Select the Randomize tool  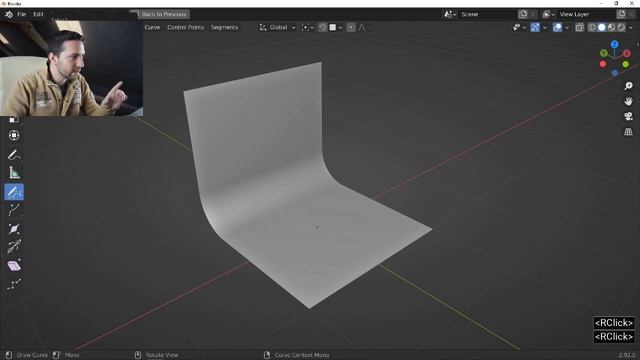click(x=14, y=284)
